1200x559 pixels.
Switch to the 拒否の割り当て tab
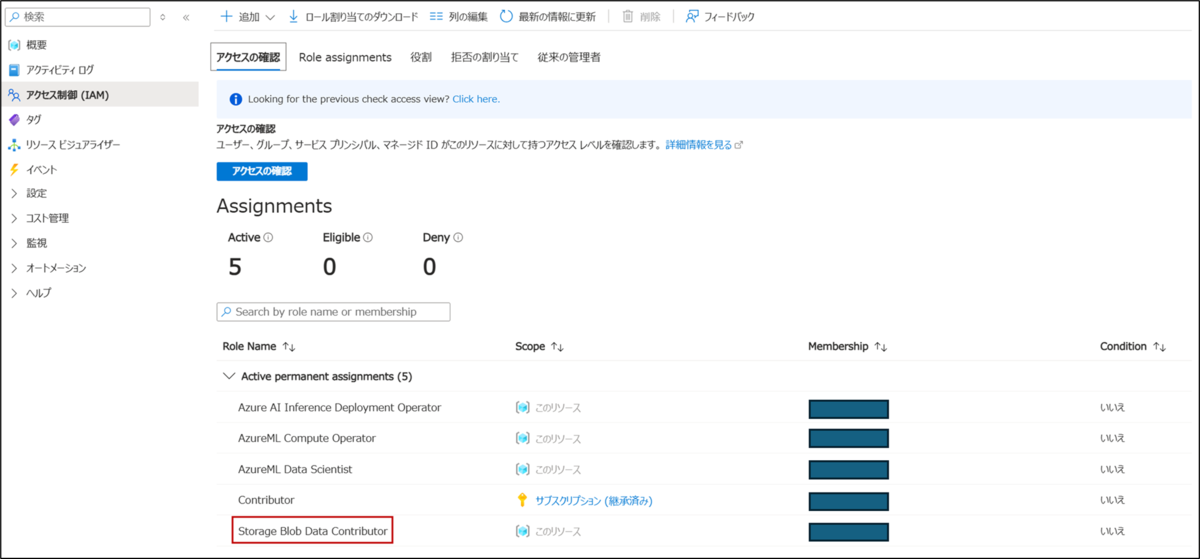click(x=485, y=58)
